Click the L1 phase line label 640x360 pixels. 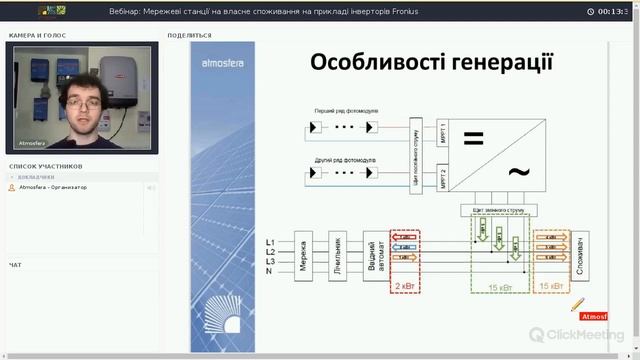point(270,242)
